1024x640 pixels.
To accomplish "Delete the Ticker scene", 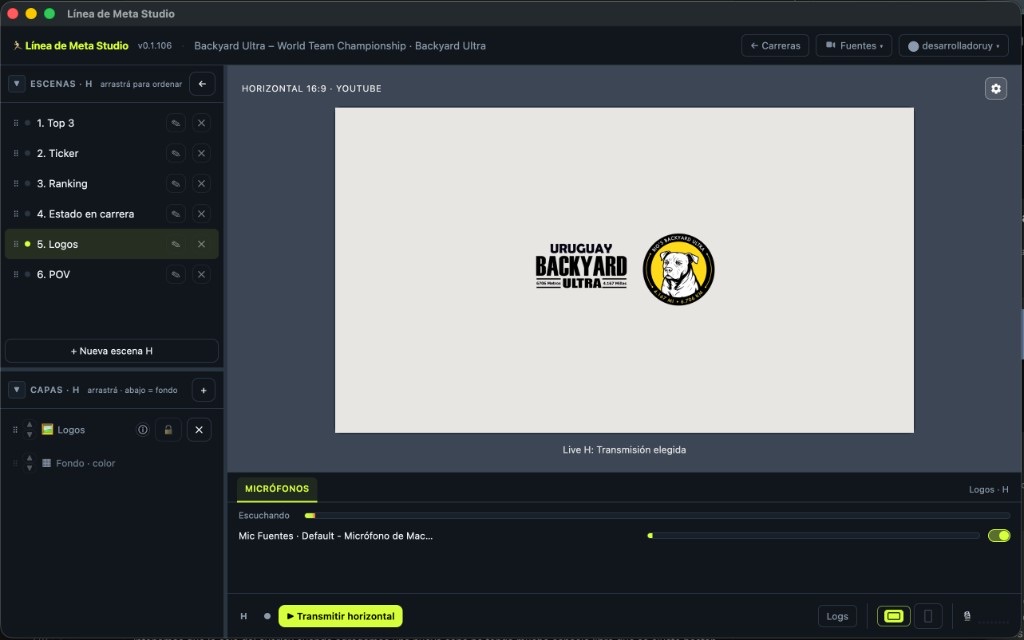I will point(201,153).
